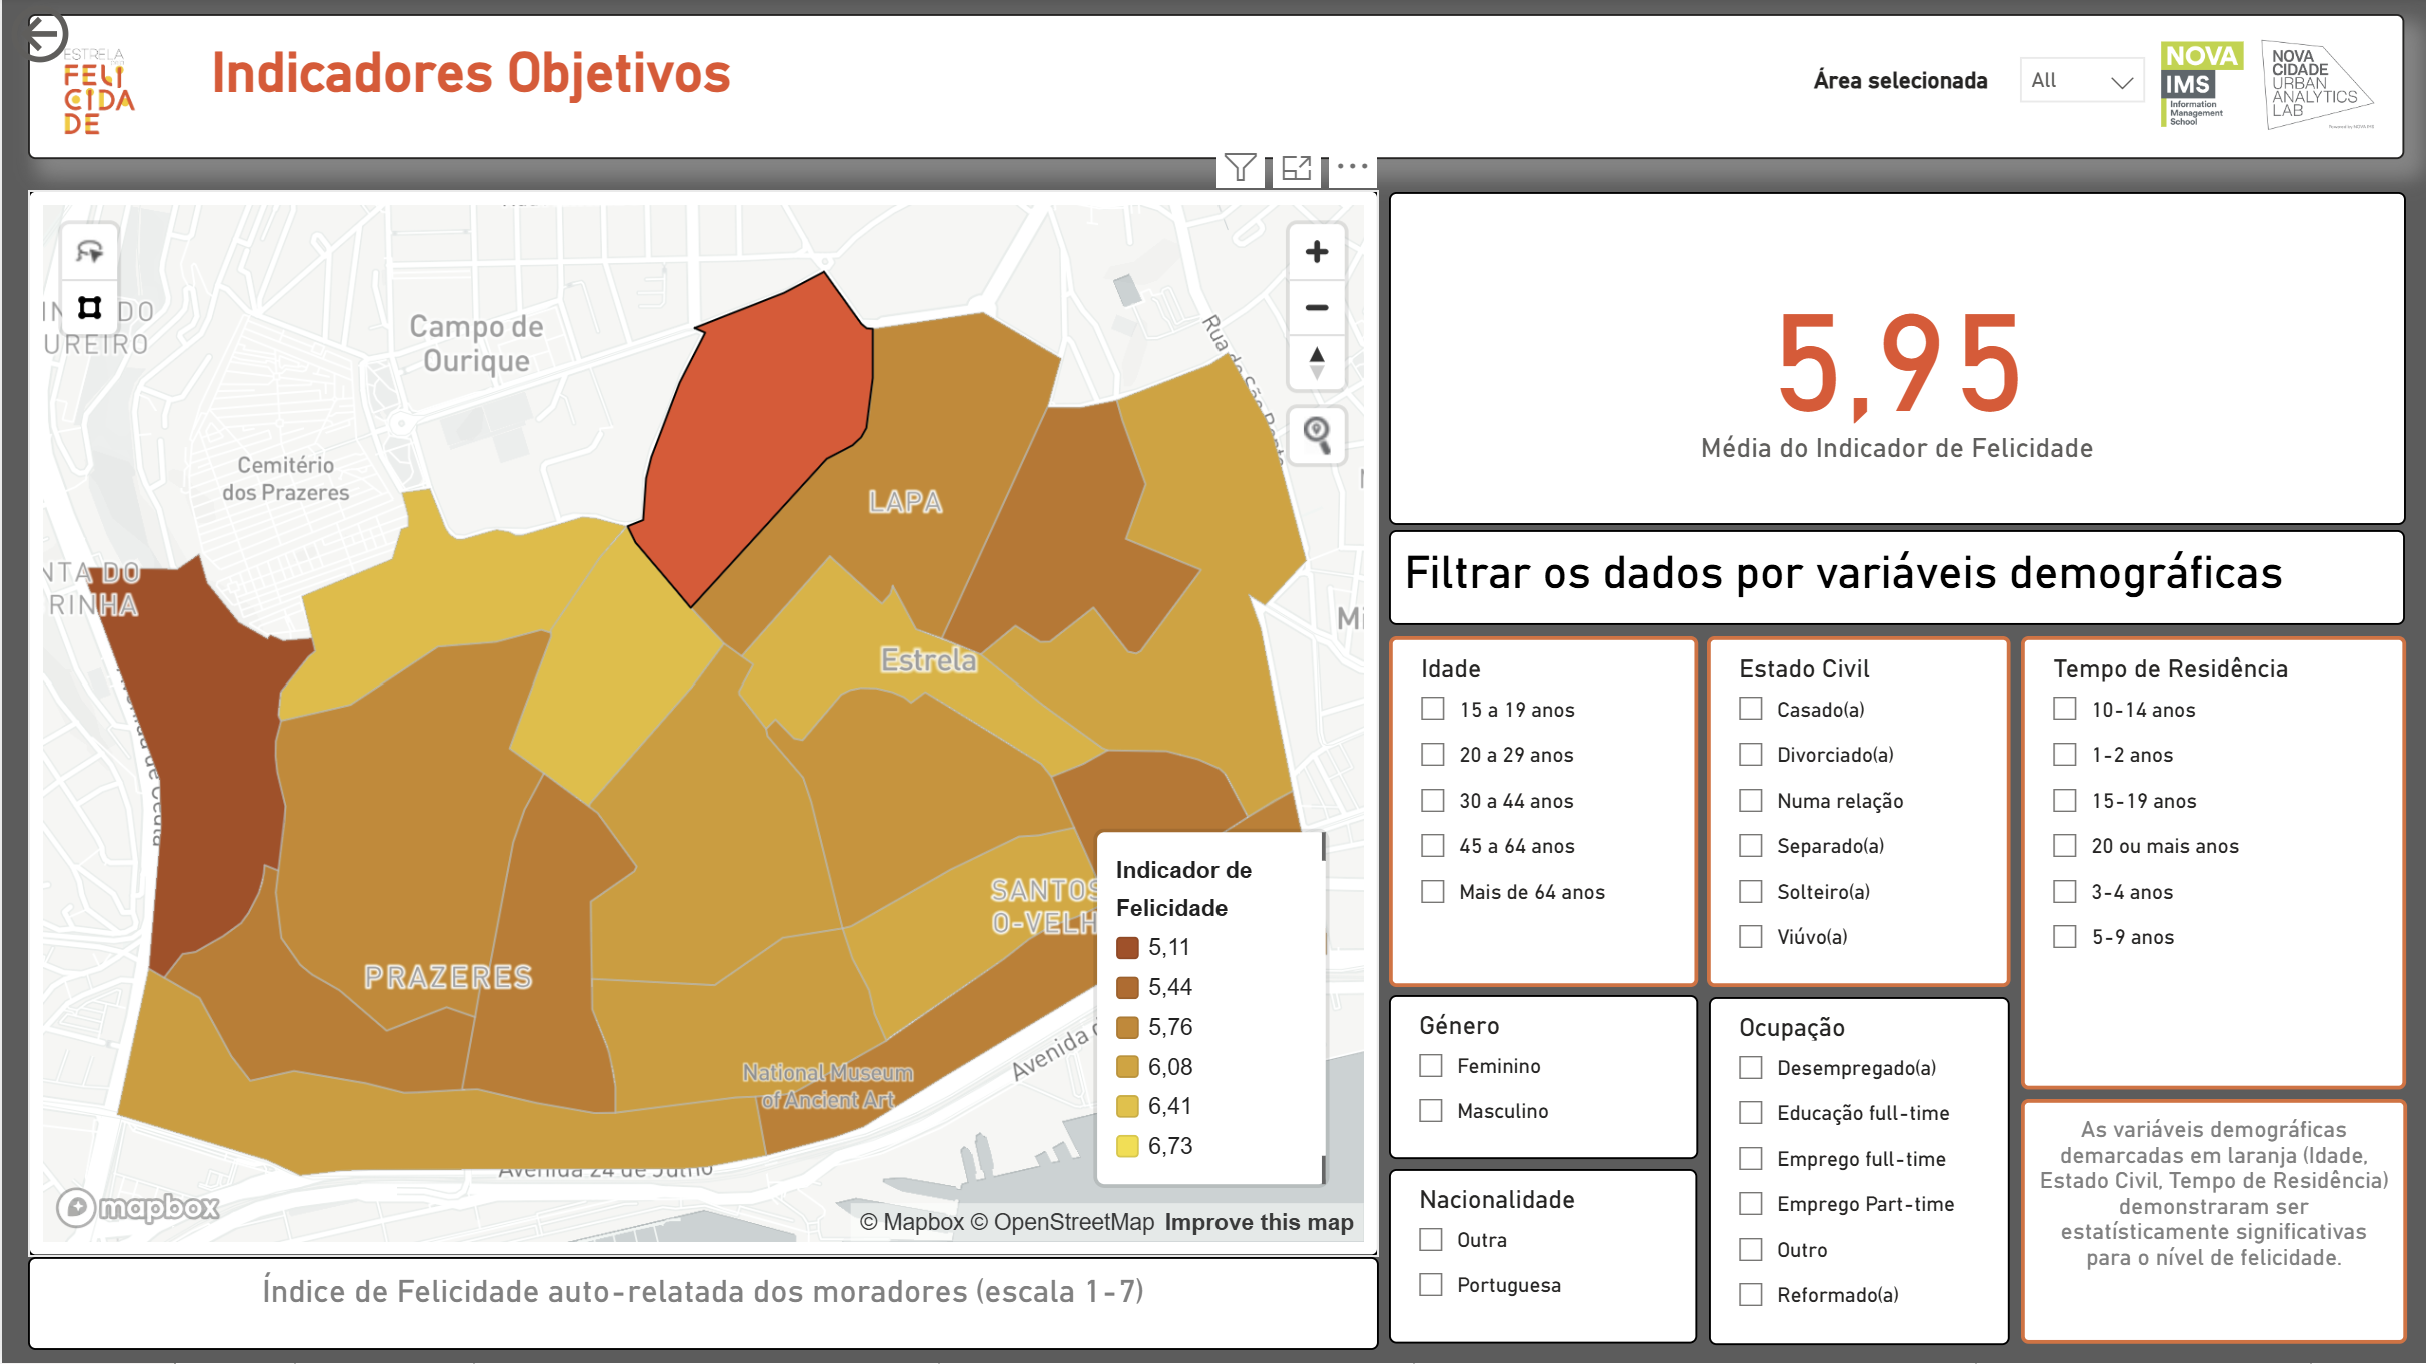This screenshot has width=2426, height=1364.
Task: Check the Outra nationality box
Action: 1431,1239
